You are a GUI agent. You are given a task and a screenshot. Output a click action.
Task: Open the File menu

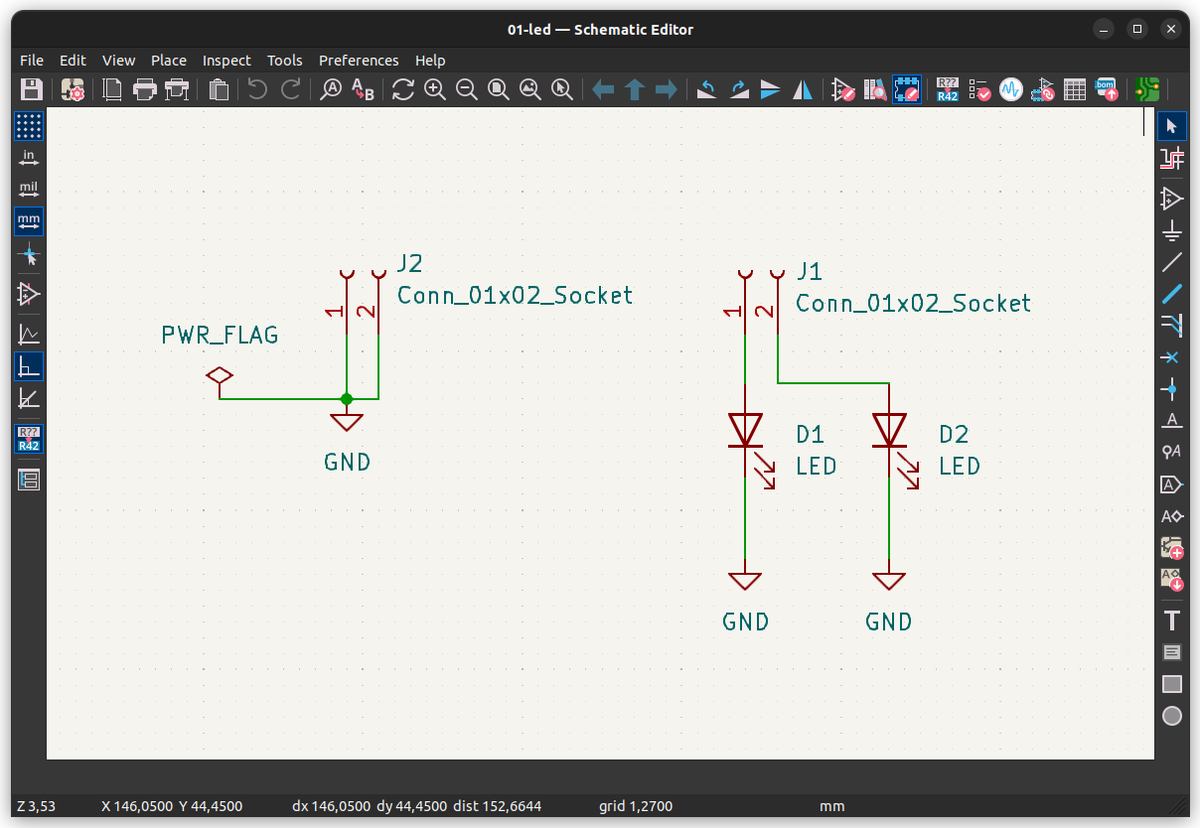click(31, 60)
